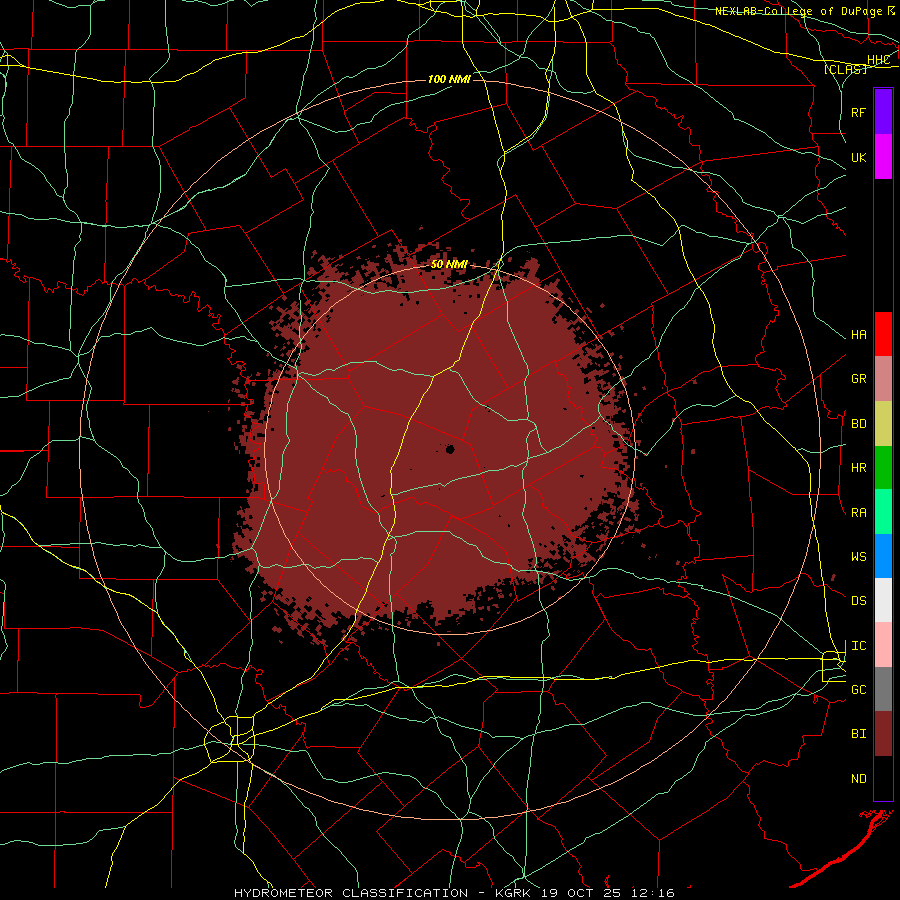Select the GR pink legend swatch
Screen dimensions: 900x900
883,379
